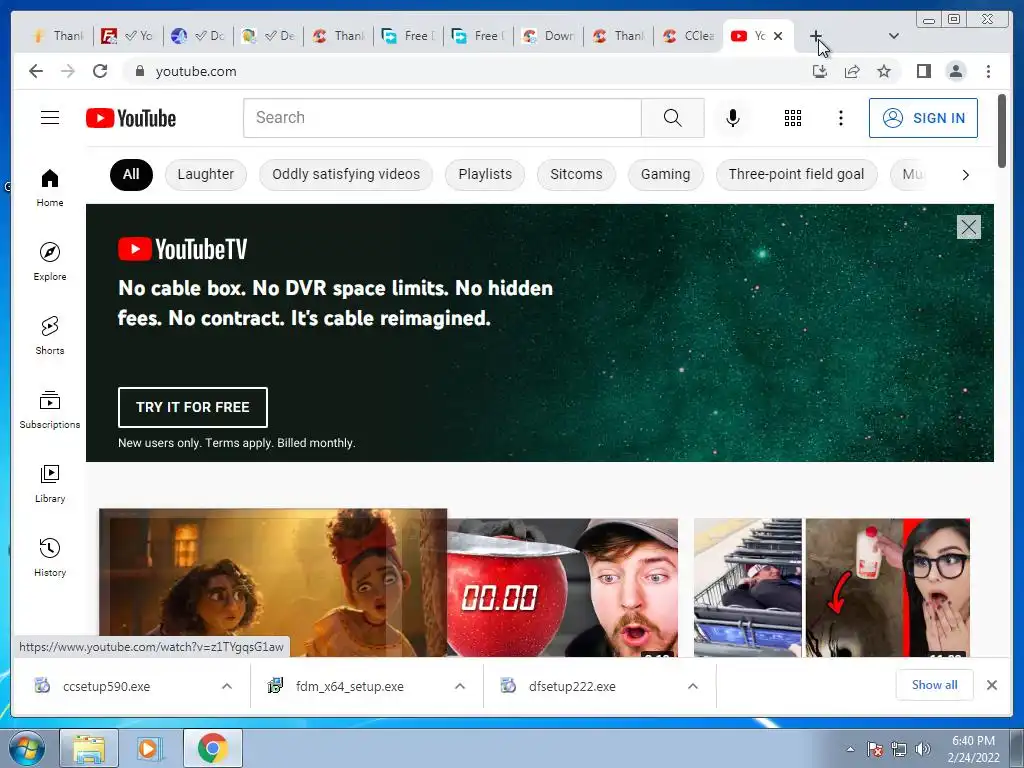Select the Sitcoms filter chip
This screenshot has height=768, width=1024.
(576, 174)
